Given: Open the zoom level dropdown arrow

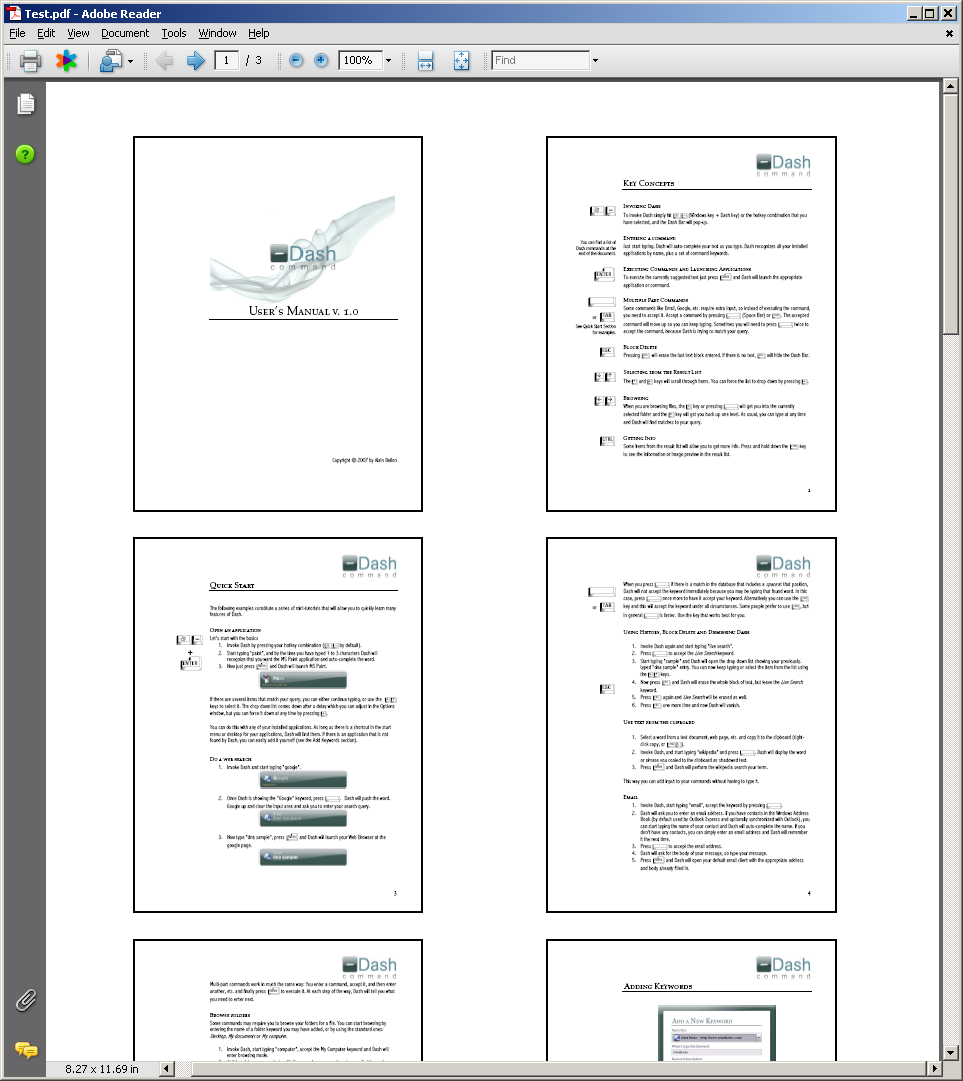Looking at the screenshot, I should click(x=388, y=61).
